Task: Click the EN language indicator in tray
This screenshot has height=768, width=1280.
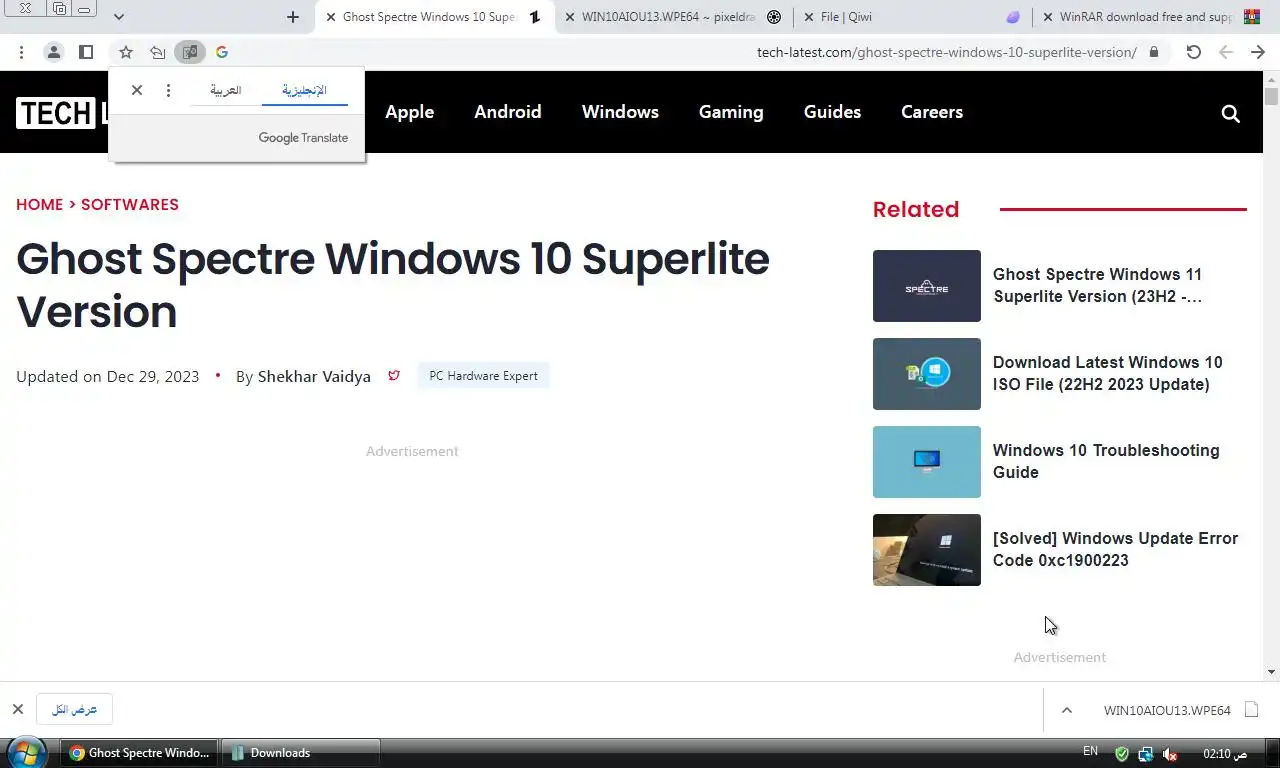Action: click(x=1090, y=751)
